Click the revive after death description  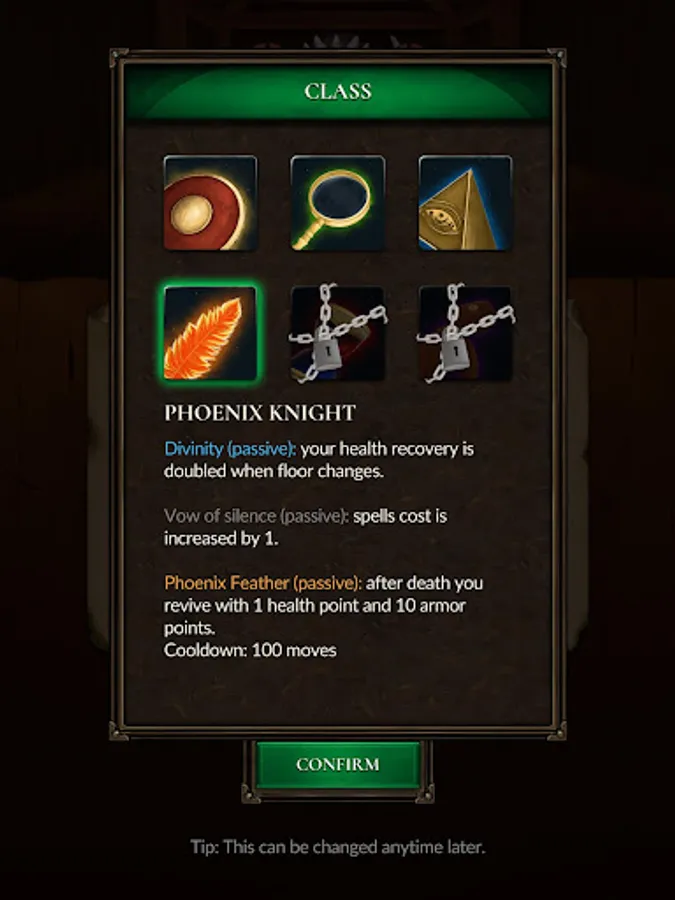click(324, 605)
